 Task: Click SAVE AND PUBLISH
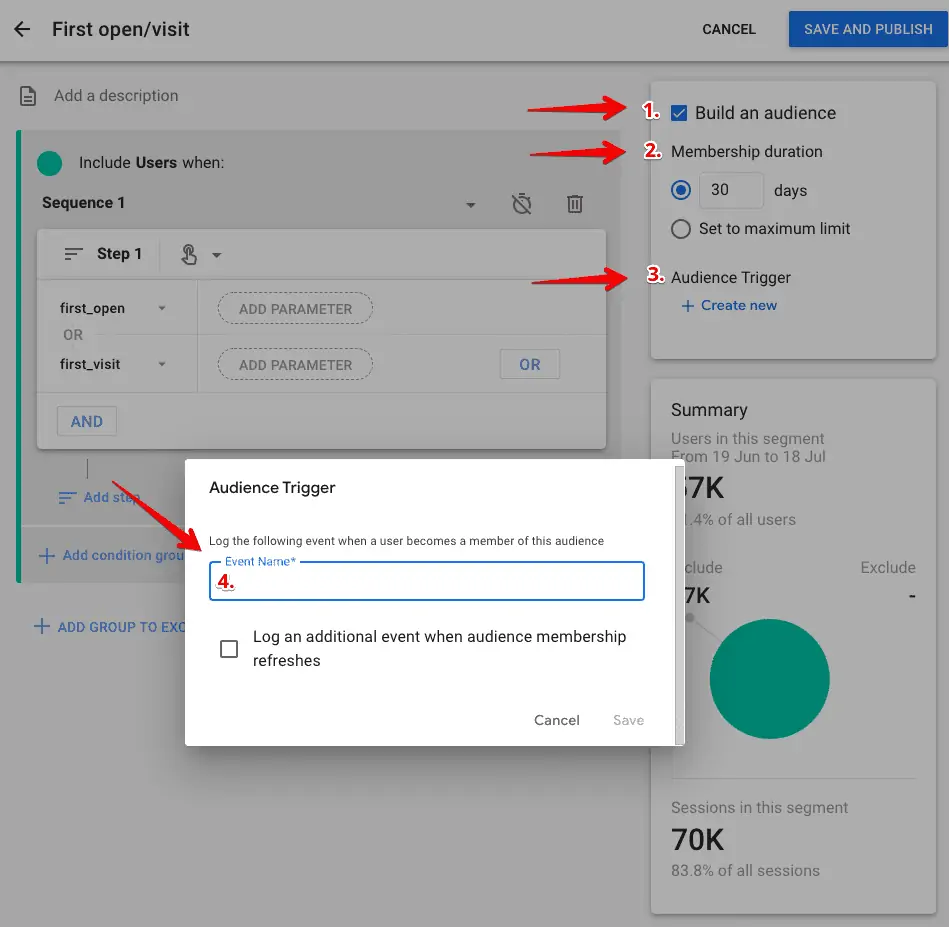click(867, 29)
